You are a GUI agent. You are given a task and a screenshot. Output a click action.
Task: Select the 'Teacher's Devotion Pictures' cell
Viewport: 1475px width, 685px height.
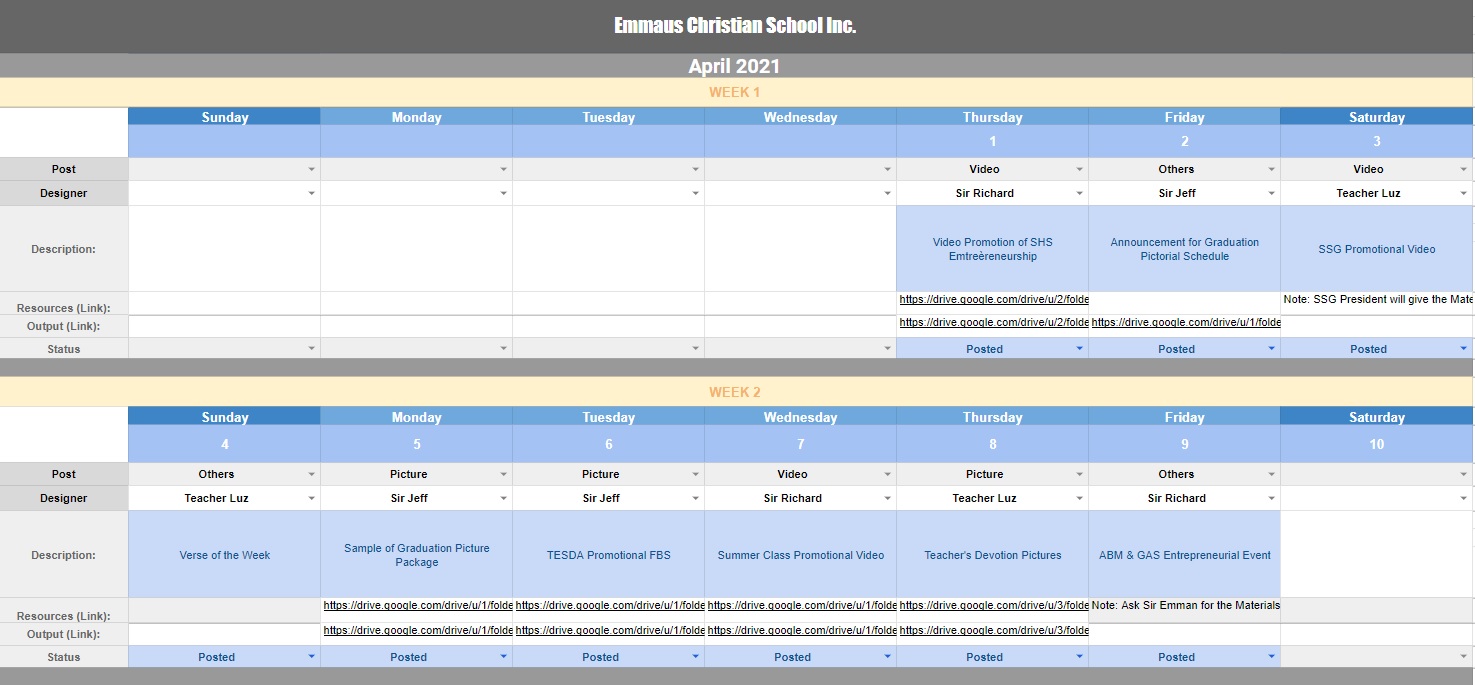coord(993,555)
